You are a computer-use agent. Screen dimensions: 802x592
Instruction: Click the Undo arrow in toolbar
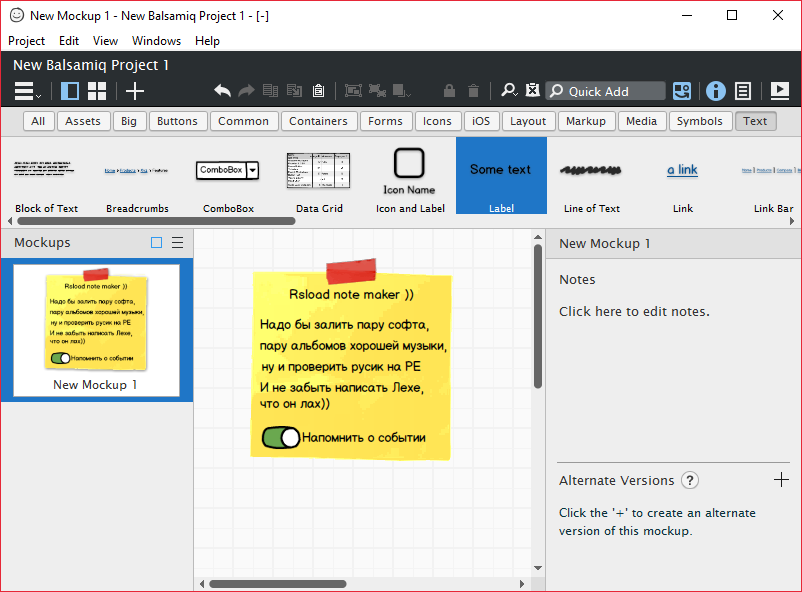pyautogui.click(x=222, y=91)
